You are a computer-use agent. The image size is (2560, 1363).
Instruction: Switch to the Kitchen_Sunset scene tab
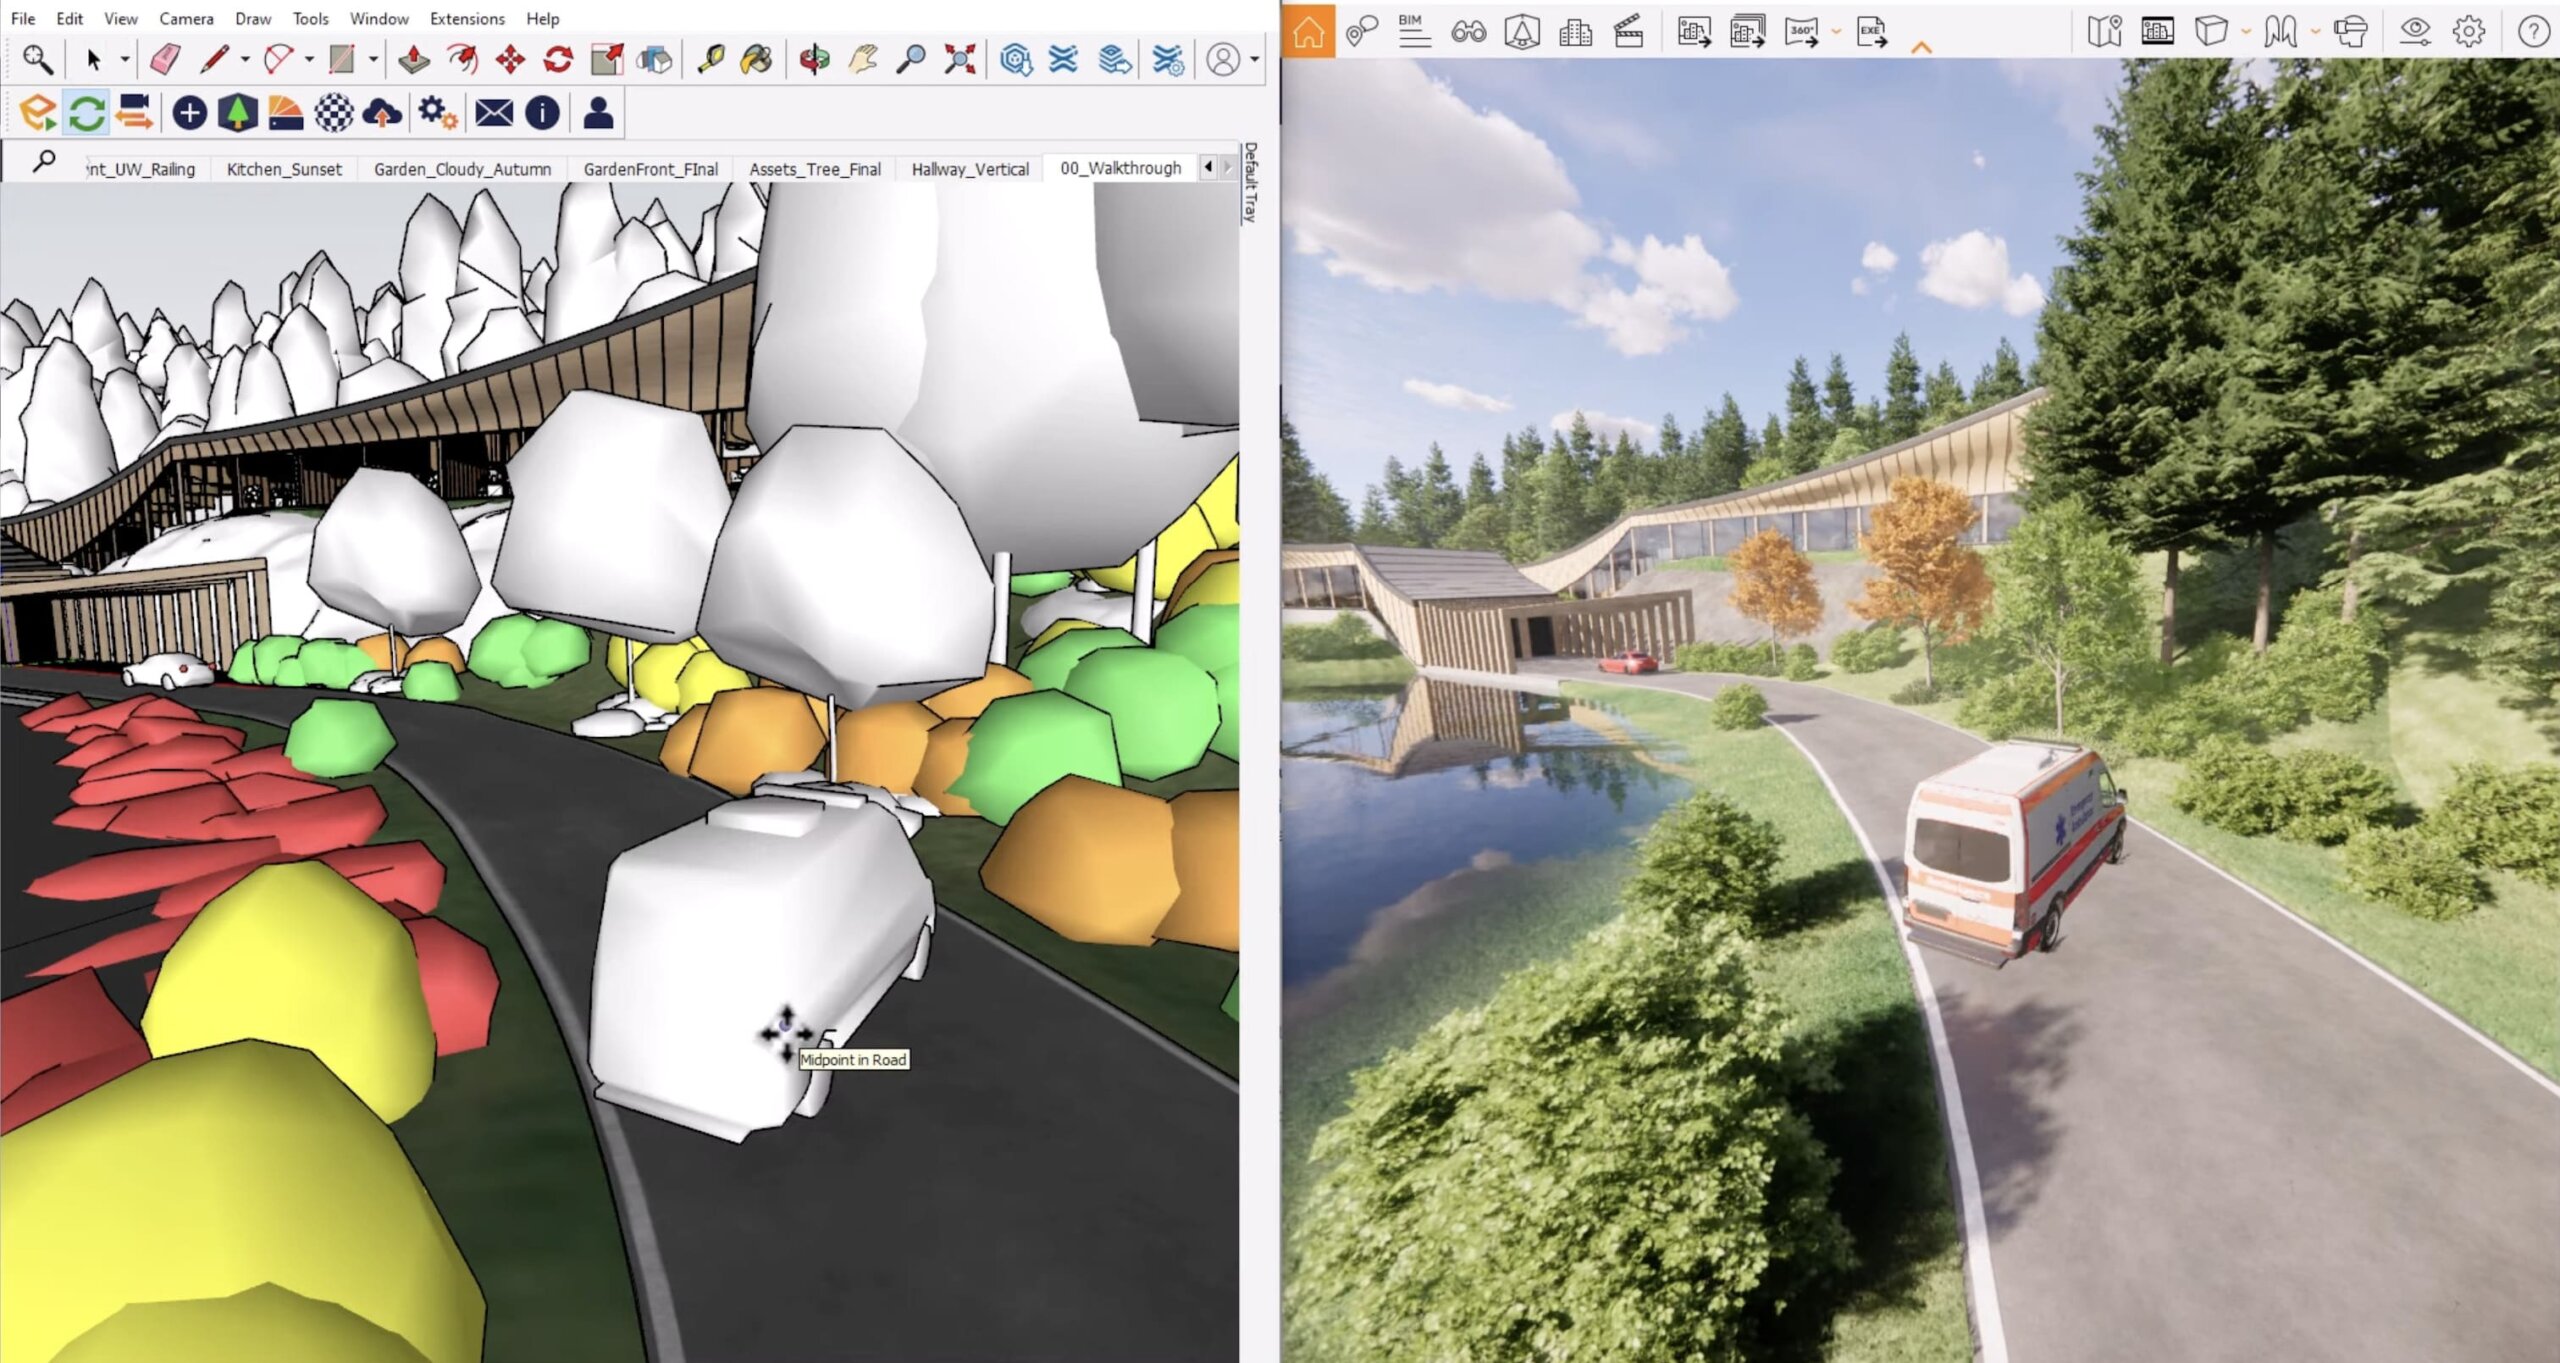coord(284,169)
